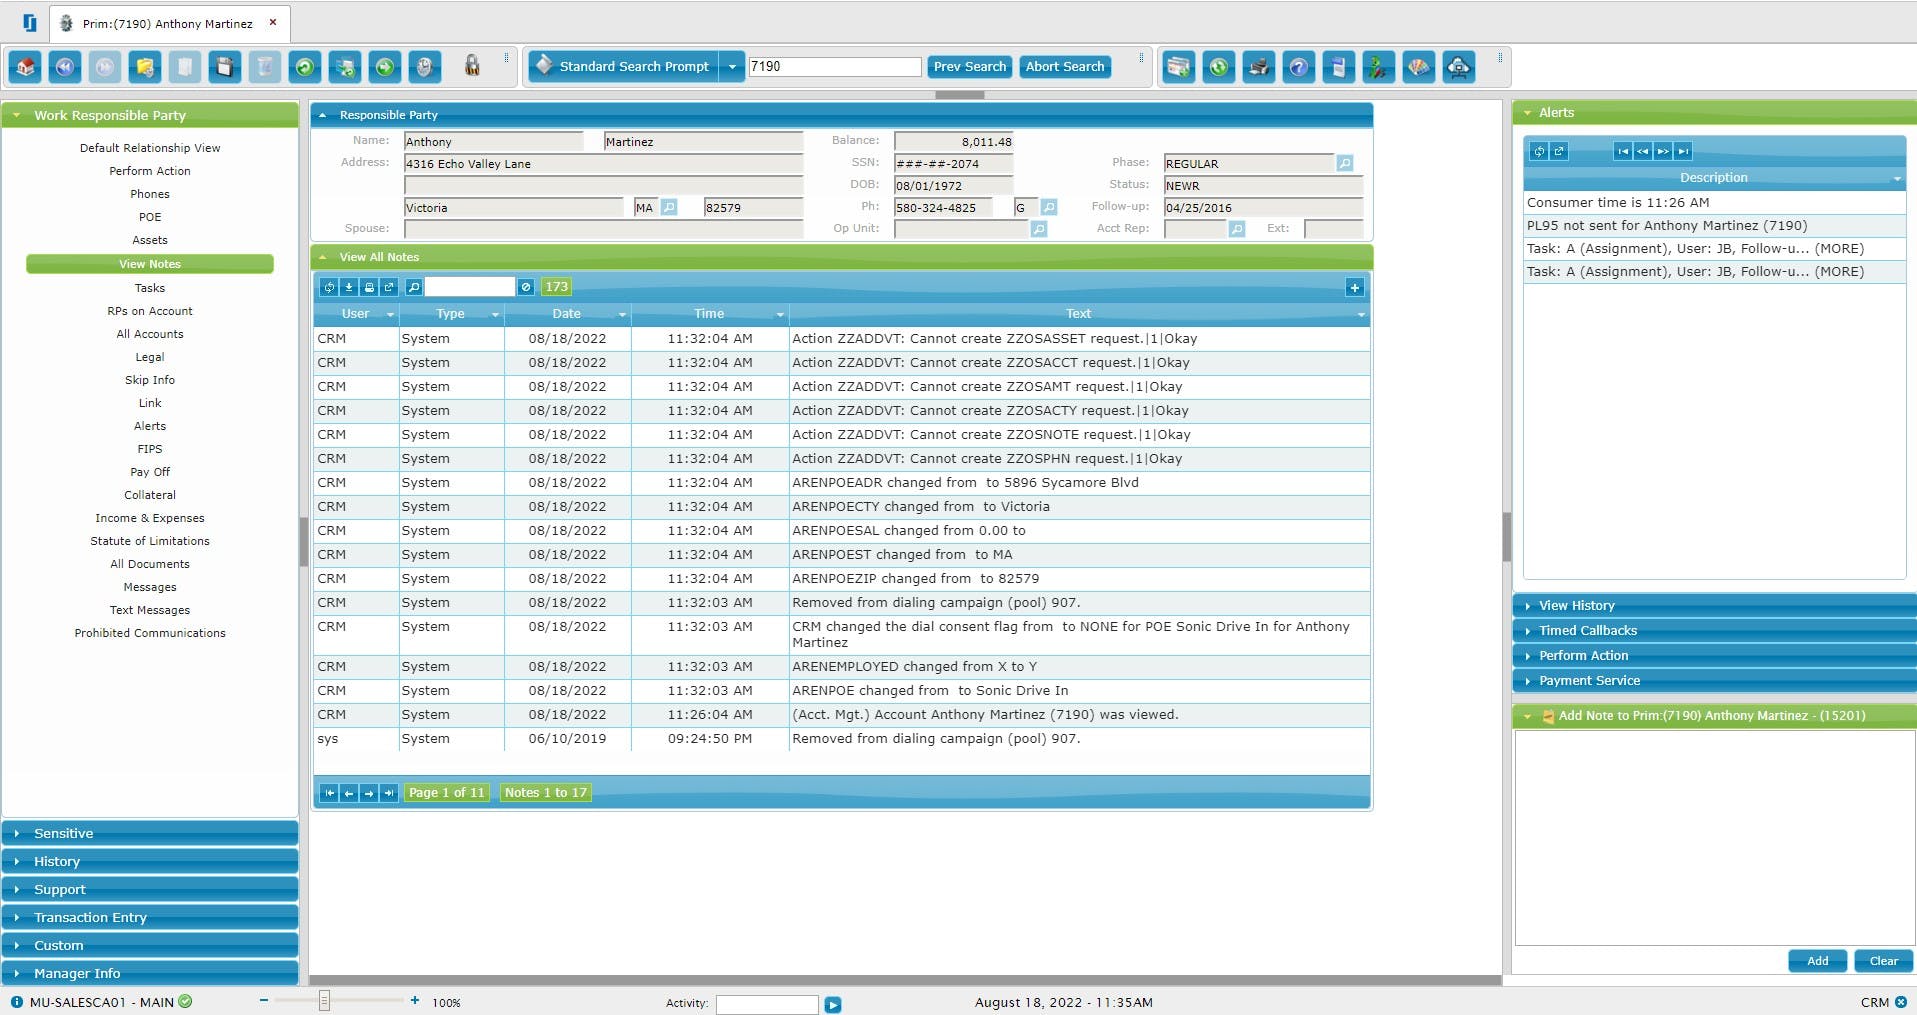Adjust the zoom slider handle
This screenshot has width=1917, height=1015.
(324, 1001)
